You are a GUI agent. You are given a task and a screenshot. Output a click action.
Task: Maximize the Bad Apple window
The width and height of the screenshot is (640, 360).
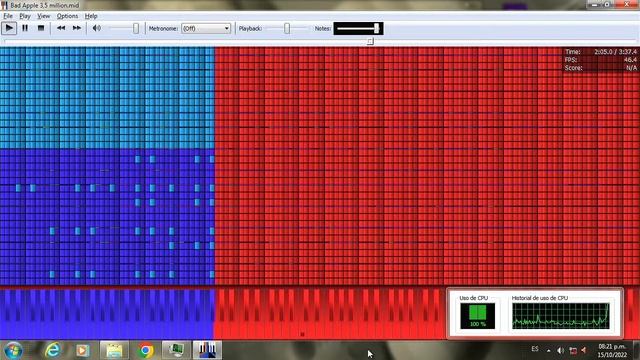pos(607,4)
